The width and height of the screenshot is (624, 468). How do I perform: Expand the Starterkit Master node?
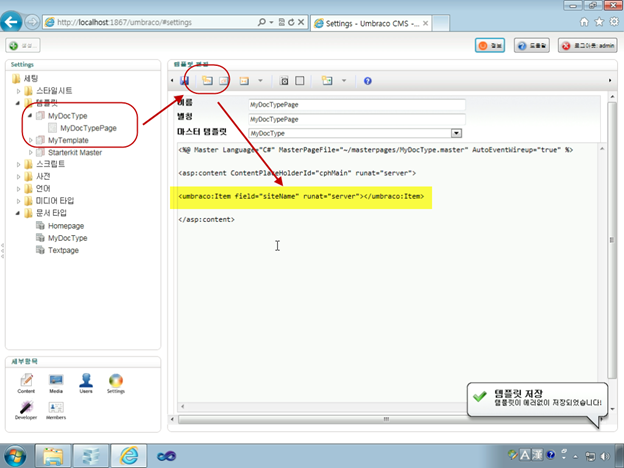point(31,152)
